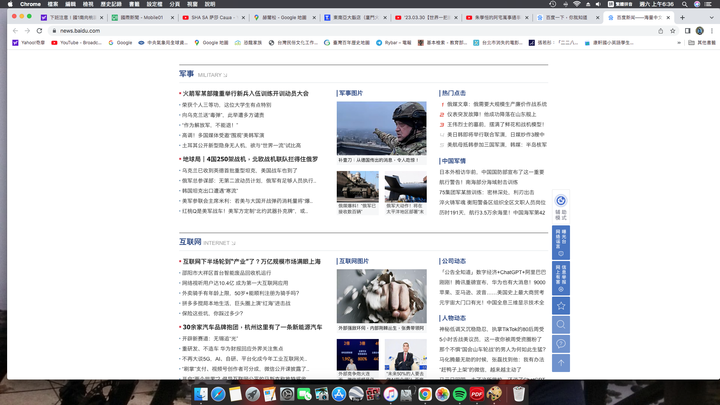Screen dimensions: 720x405
Task: Open headline 互联网下半场轮到产业了
Action: pos(252,261)
